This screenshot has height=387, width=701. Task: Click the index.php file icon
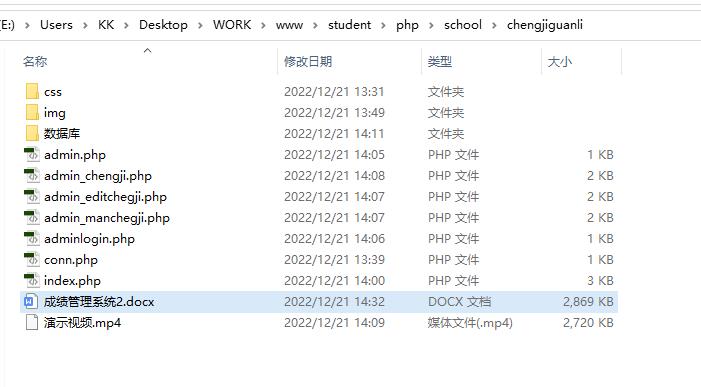click(x=32, y=281)
